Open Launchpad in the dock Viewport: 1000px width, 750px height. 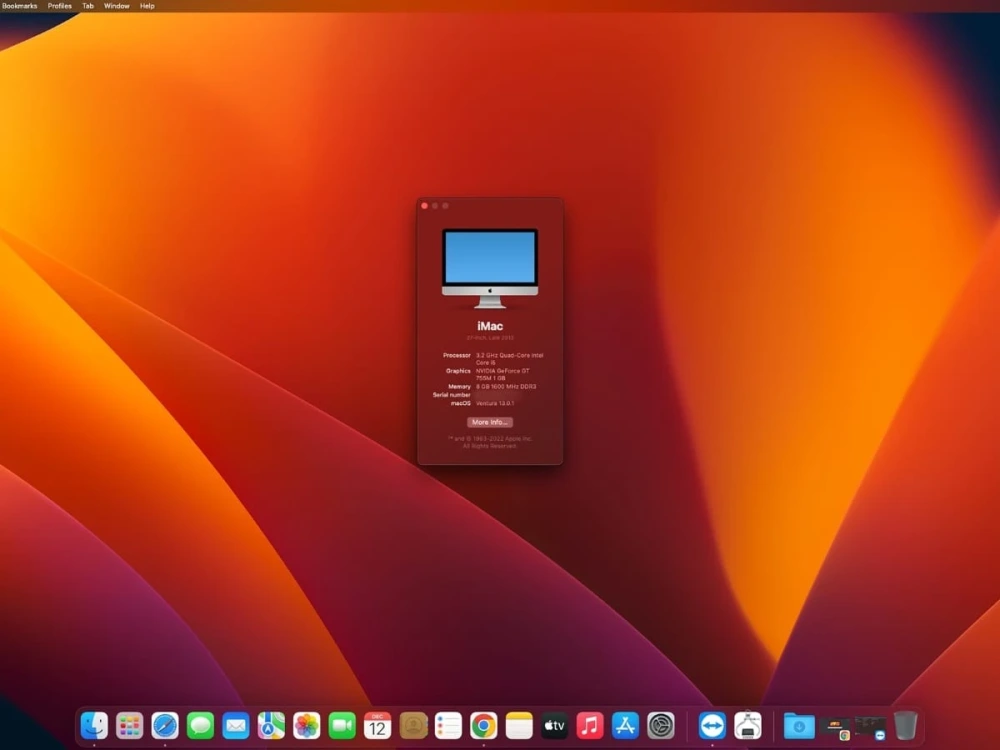(x=129, y=725)
